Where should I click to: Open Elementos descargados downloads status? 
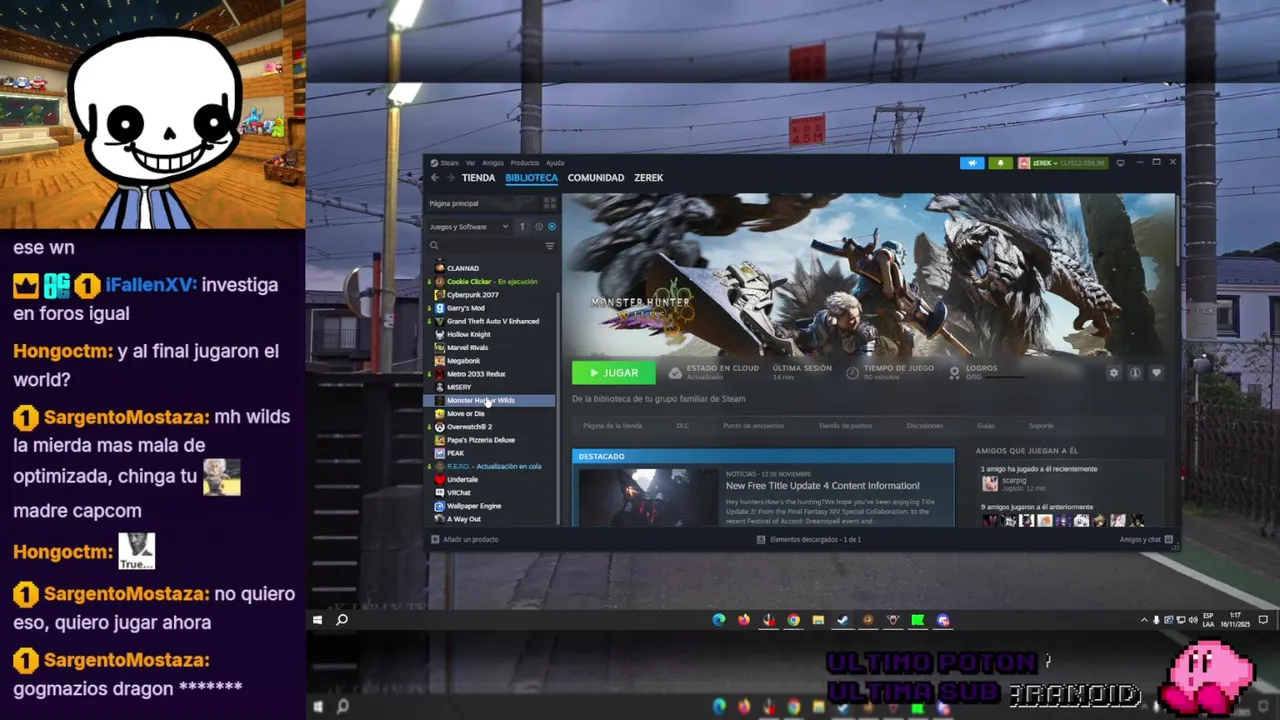pos(809,540)
